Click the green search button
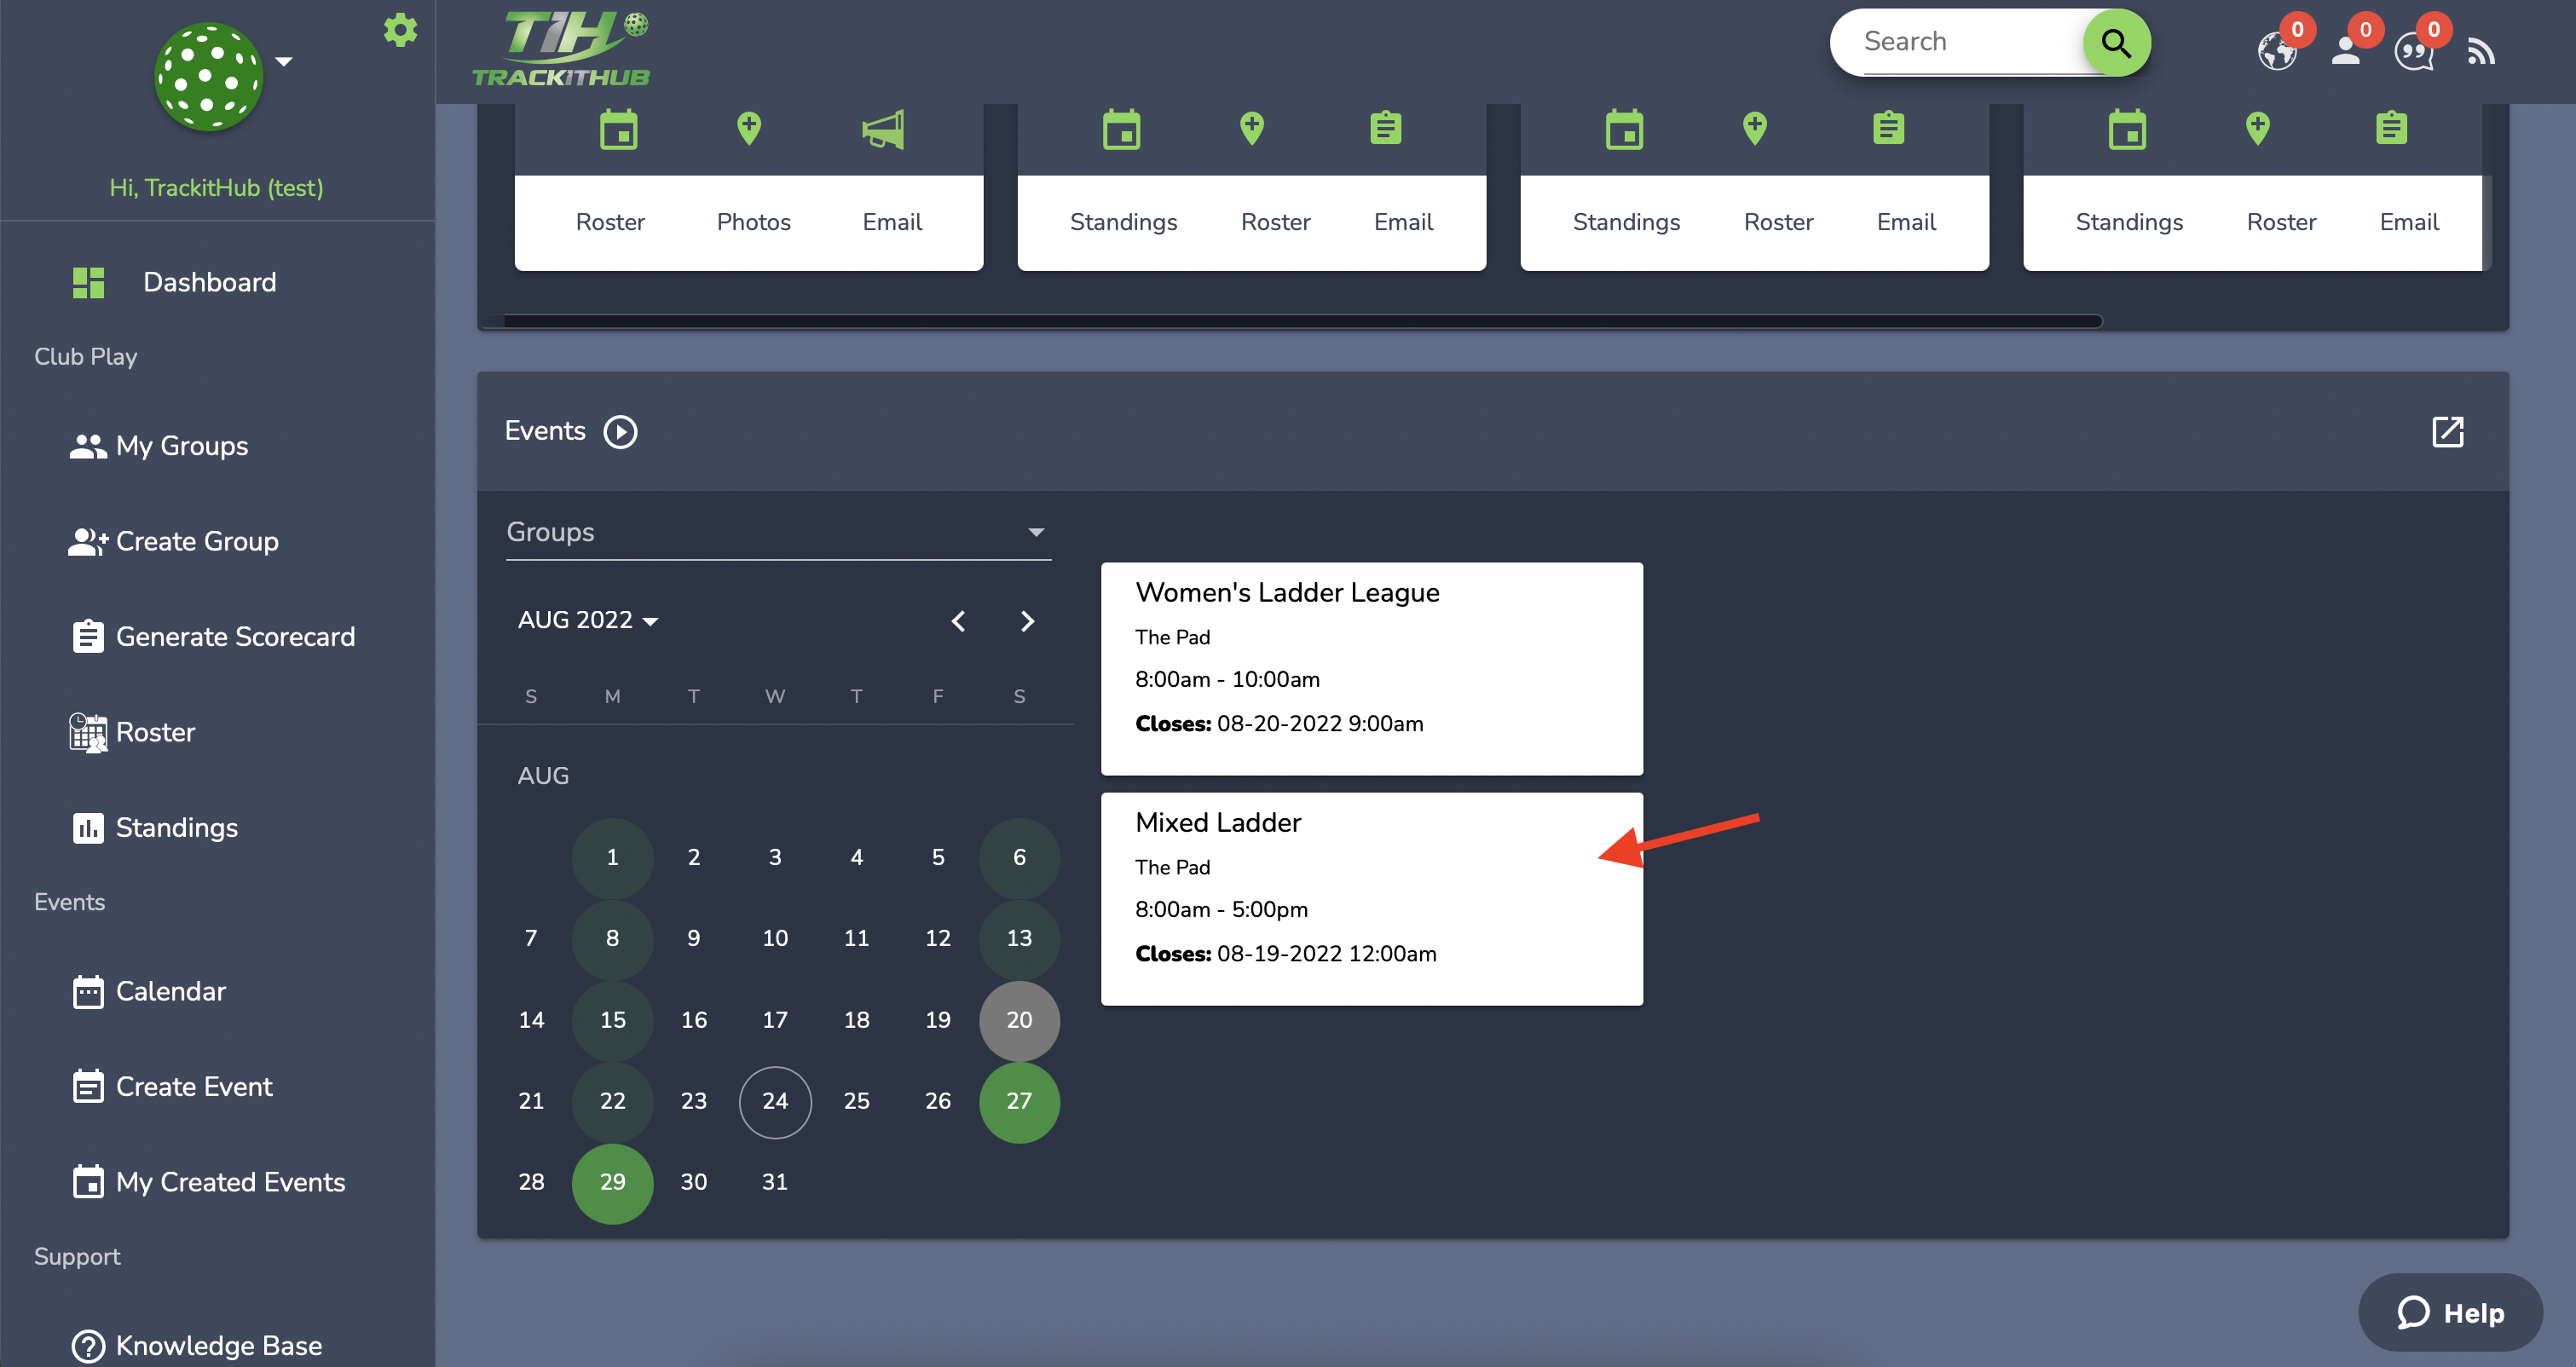This screenshot has height=1367, width=2576. [2116, 43]
